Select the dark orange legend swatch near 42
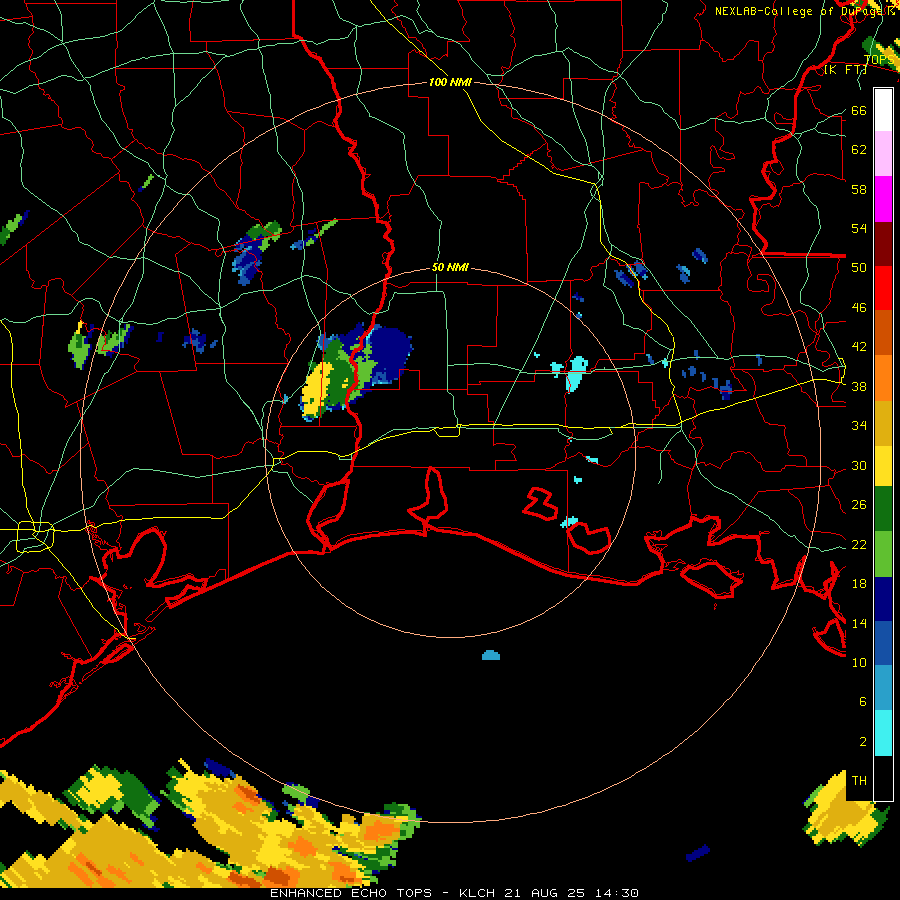 [x=883, y=333]
